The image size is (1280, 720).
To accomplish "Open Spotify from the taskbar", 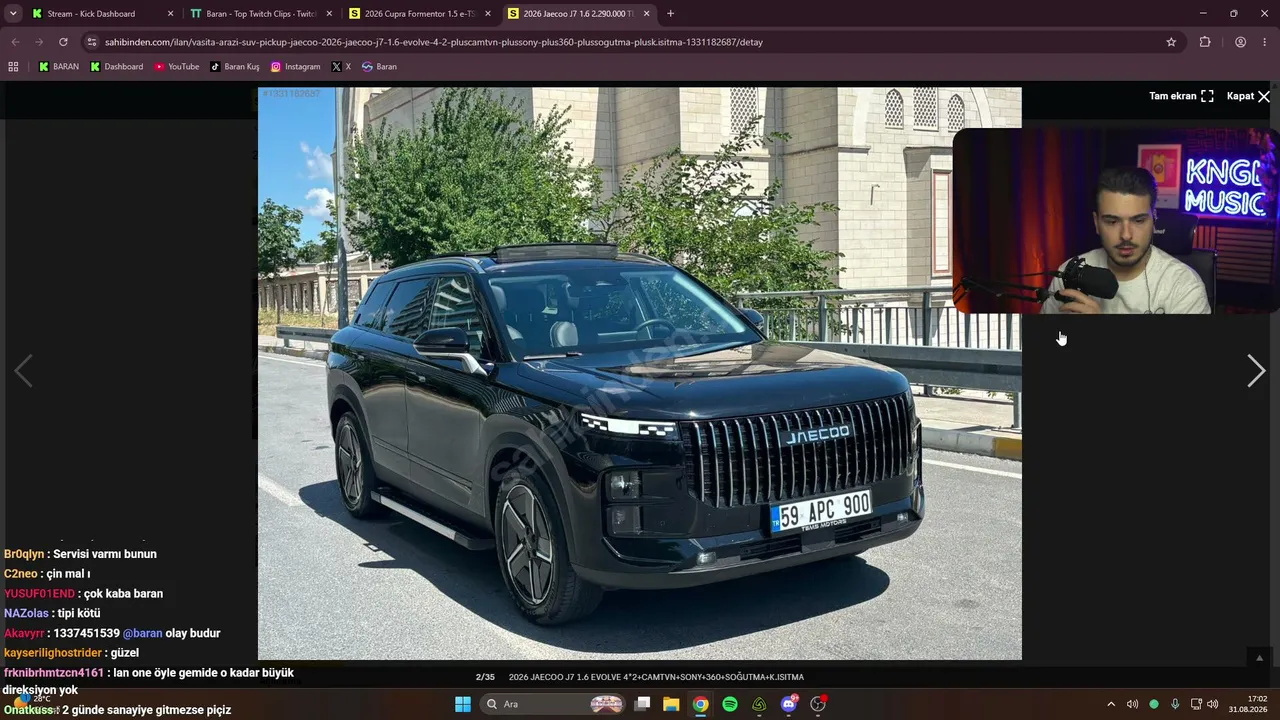I will coord(730,704).
